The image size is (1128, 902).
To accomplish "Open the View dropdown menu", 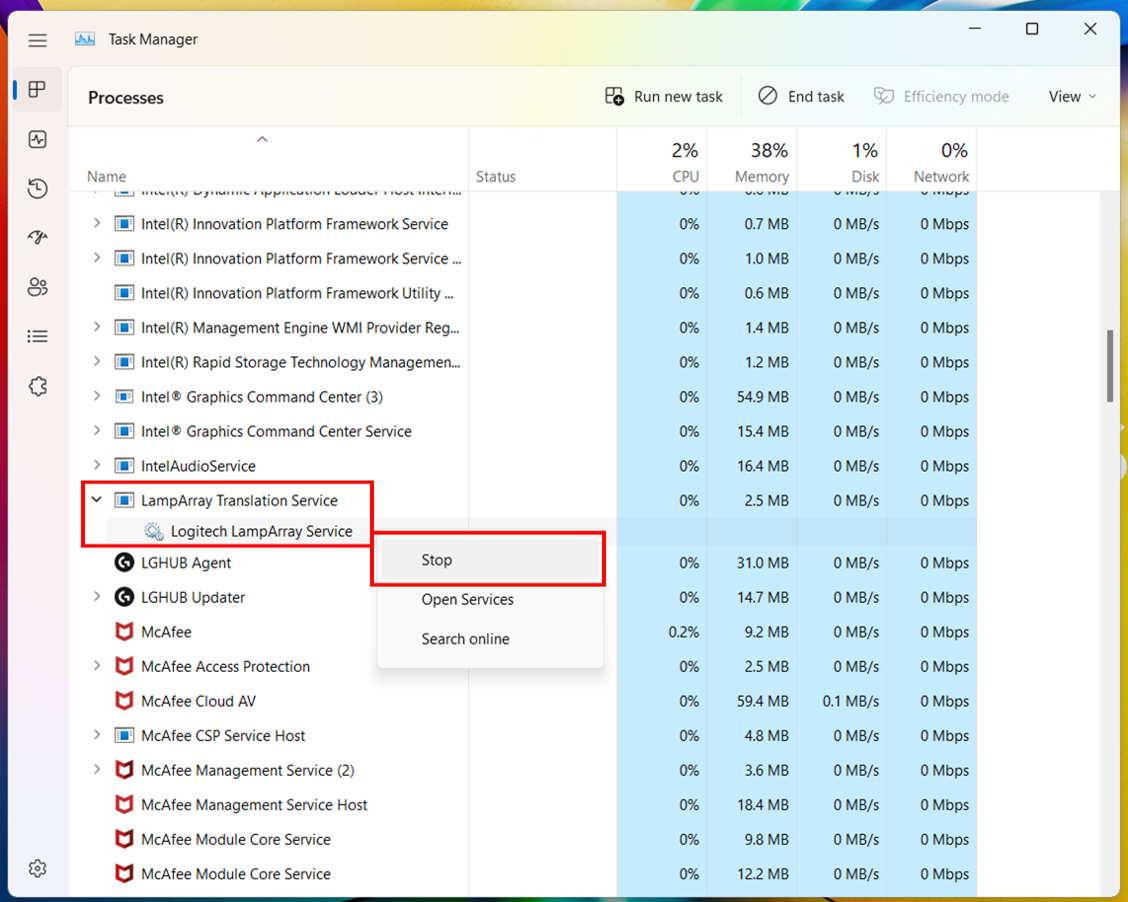I will click(x=1072, y=96).
